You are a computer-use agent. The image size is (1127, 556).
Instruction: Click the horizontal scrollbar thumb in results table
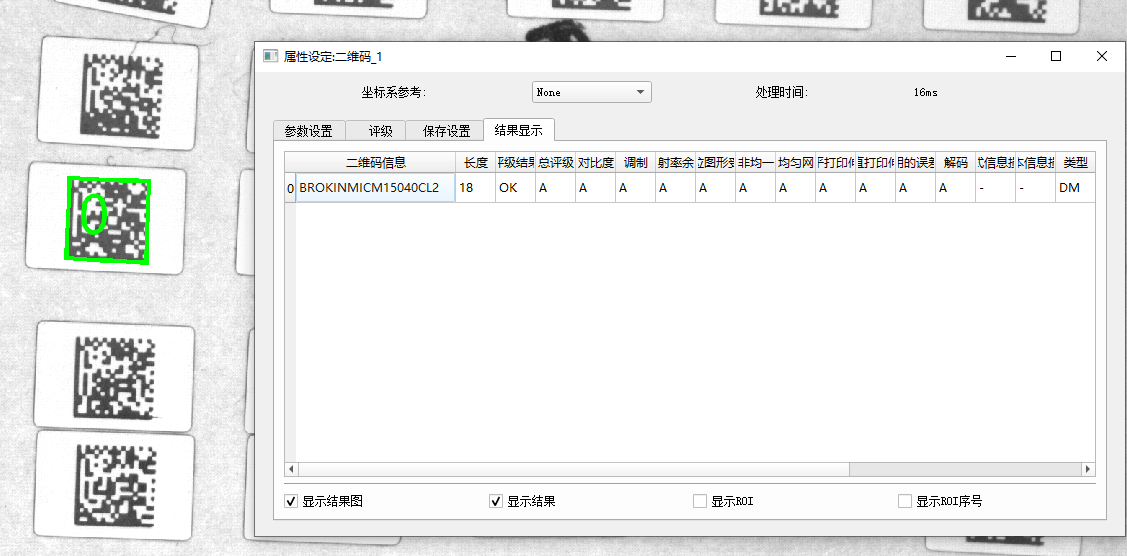pyautogui.click(x=572, y=469)
